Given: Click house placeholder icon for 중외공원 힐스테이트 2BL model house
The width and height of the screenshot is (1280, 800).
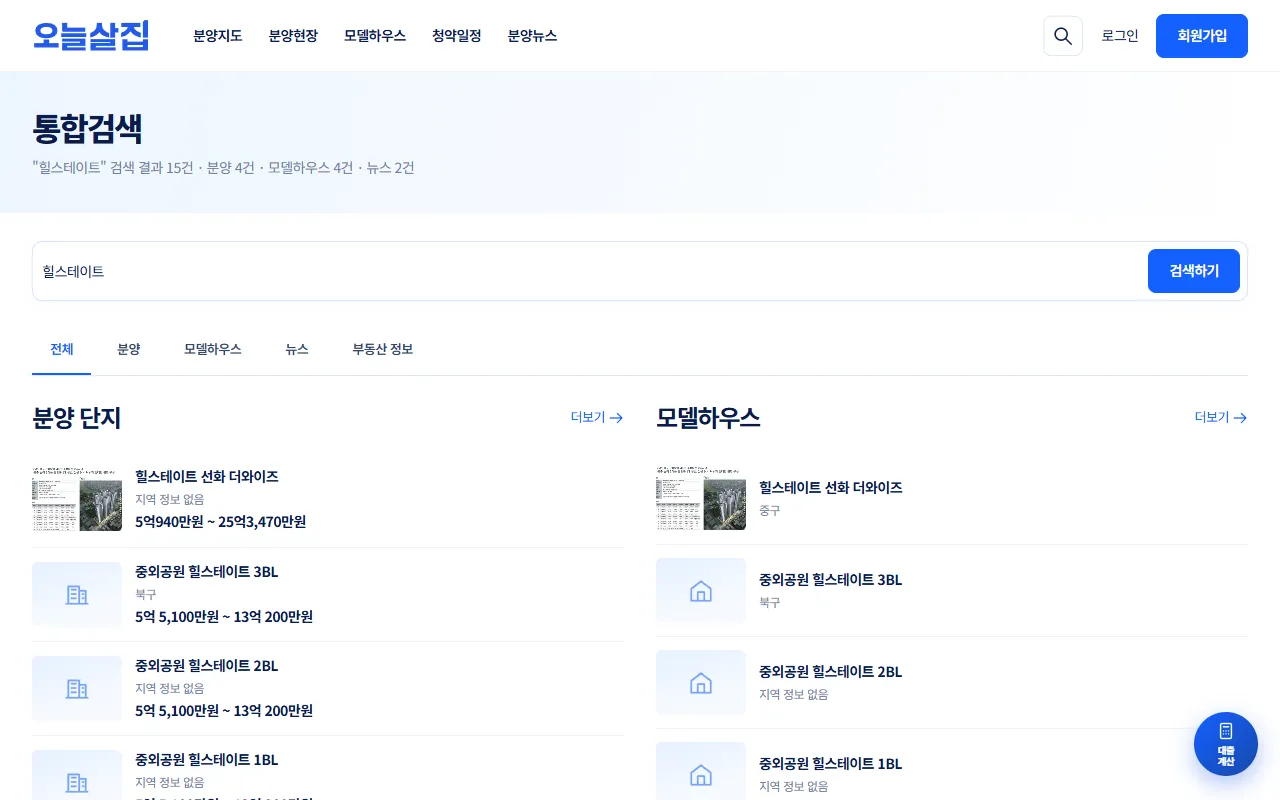Looking at the screenshot, I should tap(701, 683).
